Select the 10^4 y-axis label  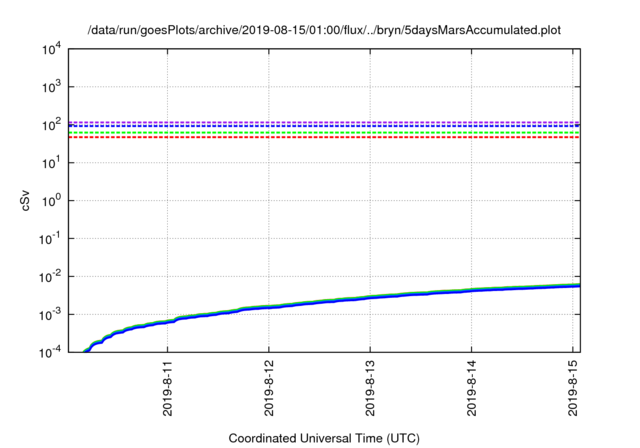click(x=51, y=49)
